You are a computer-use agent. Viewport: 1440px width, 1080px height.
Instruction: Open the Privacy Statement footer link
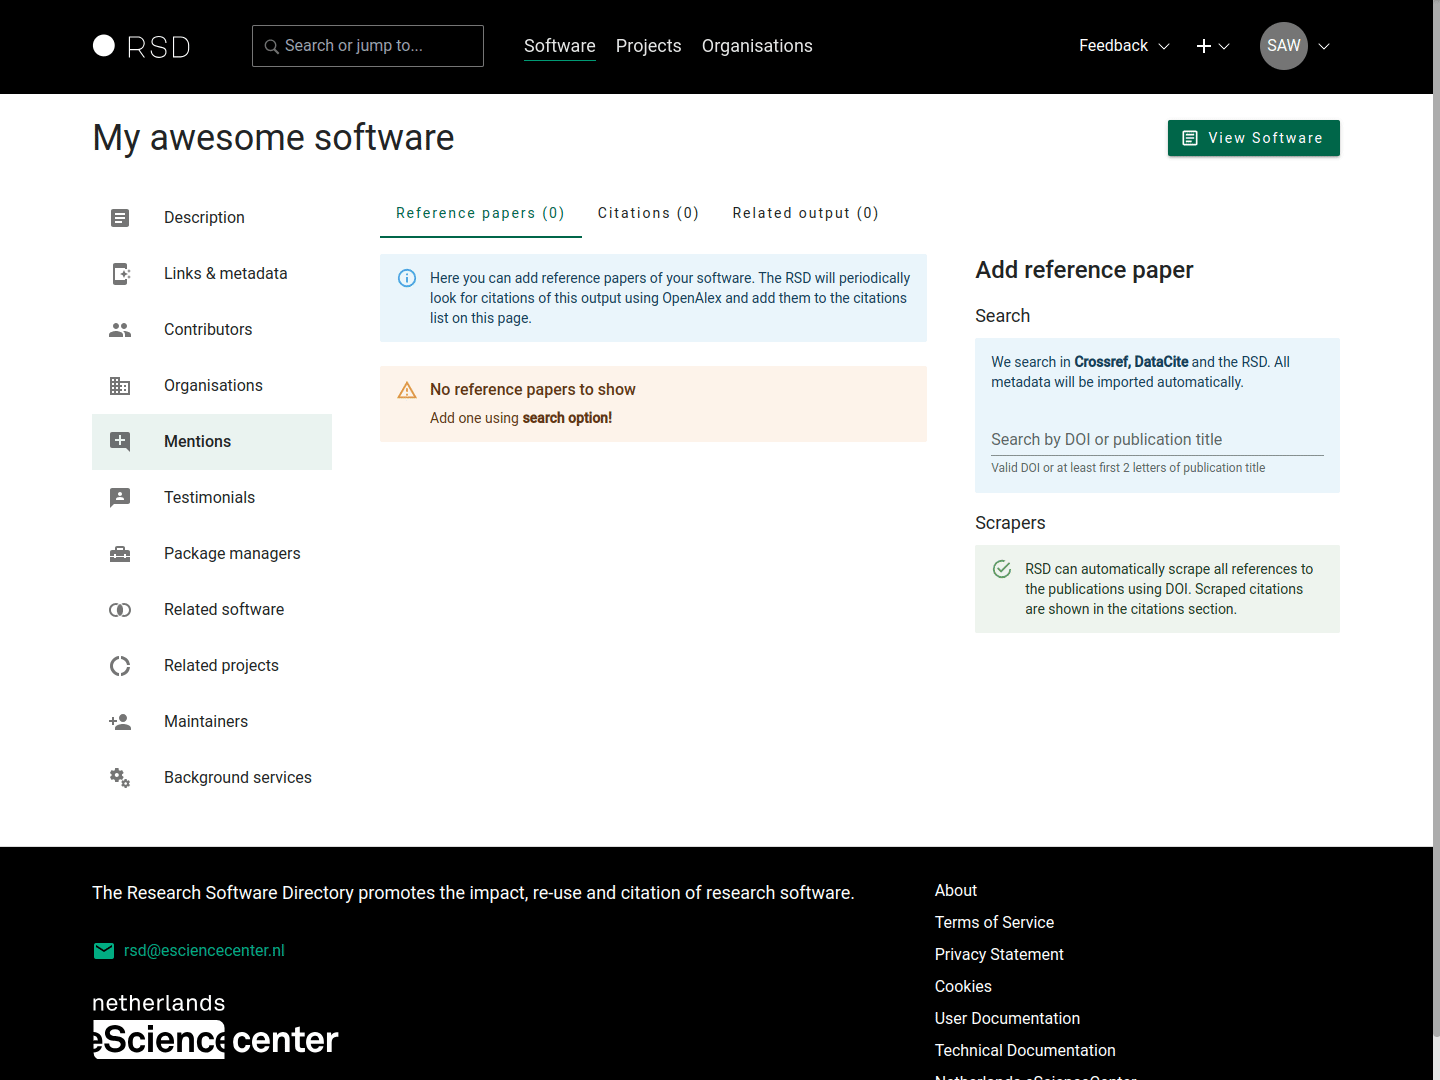pos(998,955)
